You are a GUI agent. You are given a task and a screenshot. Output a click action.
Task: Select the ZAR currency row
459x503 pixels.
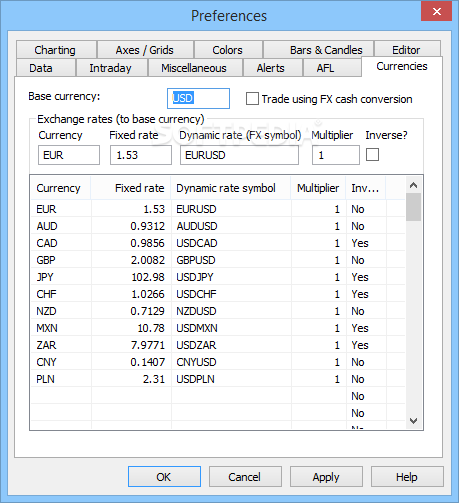[218, 345]
